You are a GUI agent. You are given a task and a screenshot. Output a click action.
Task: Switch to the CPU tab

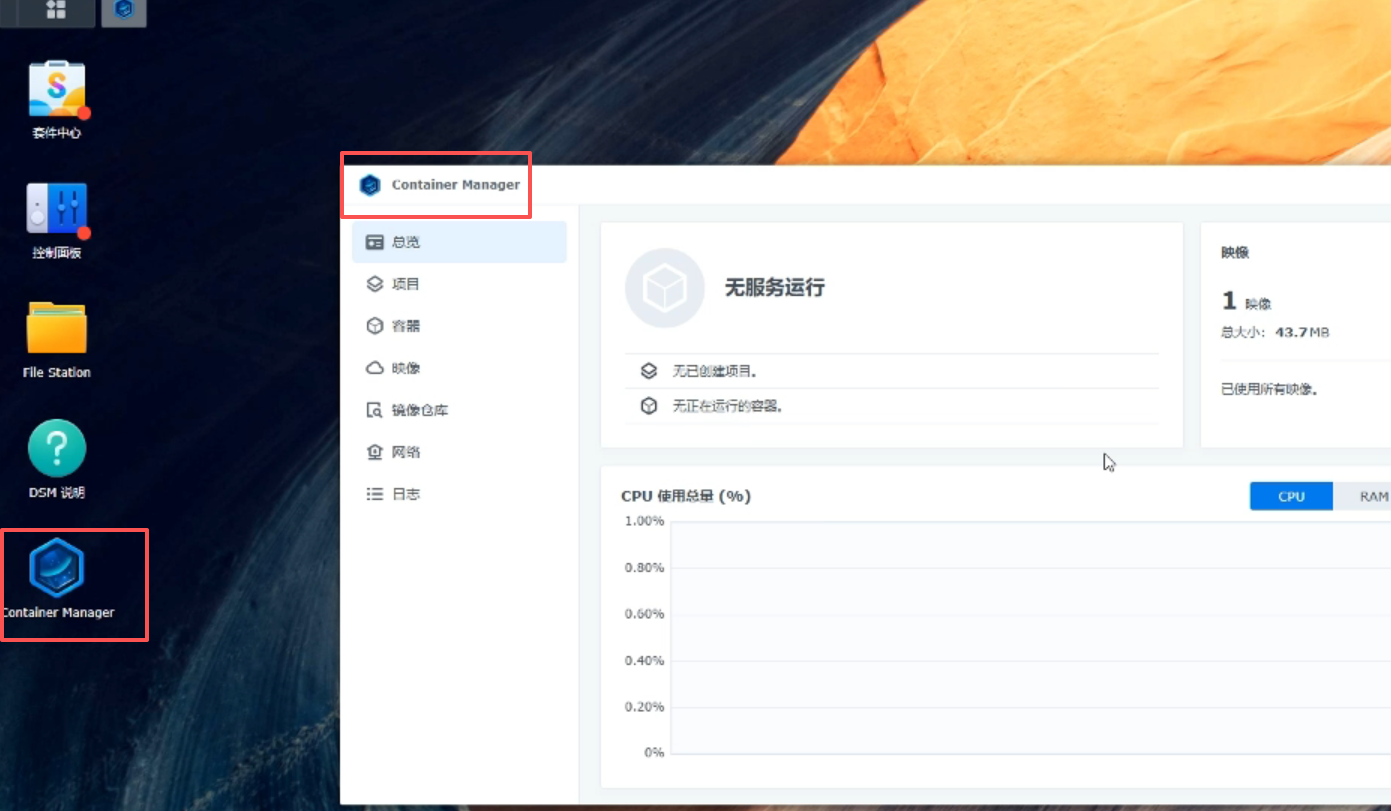click(x=1290, y=495)
